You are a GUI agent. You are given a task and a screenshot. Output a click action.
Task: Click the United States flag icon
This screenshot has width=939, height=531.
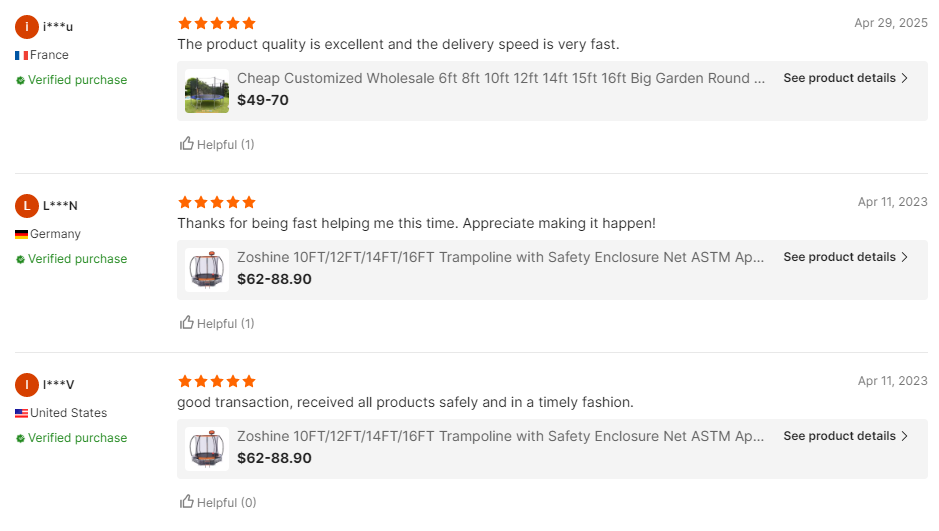[21, 413]
